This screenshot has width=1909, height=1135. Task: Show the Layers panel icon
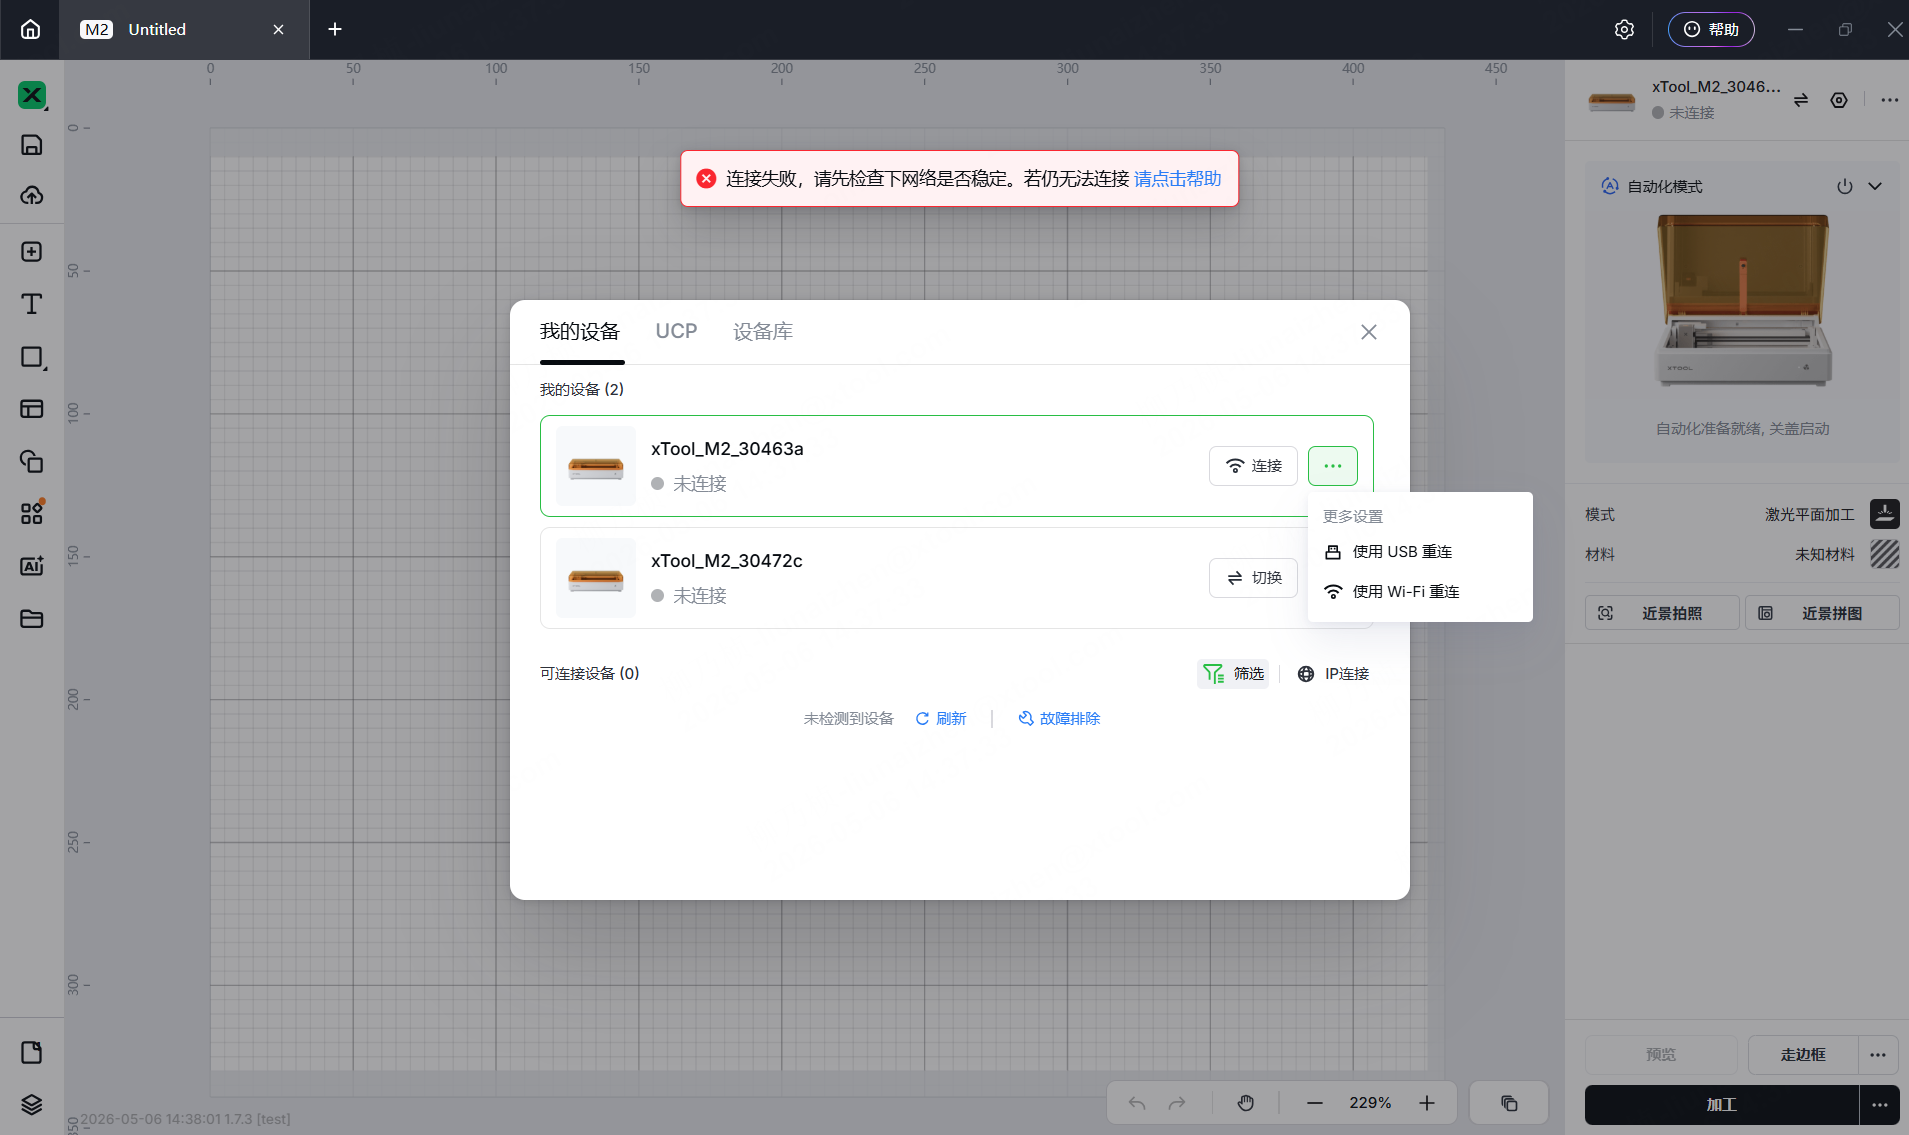[32, 1104]
